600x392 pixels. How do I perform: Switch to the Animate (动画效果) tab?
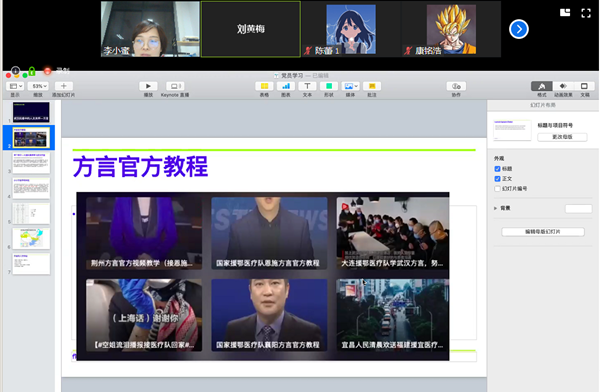click(x=563, y=86)
